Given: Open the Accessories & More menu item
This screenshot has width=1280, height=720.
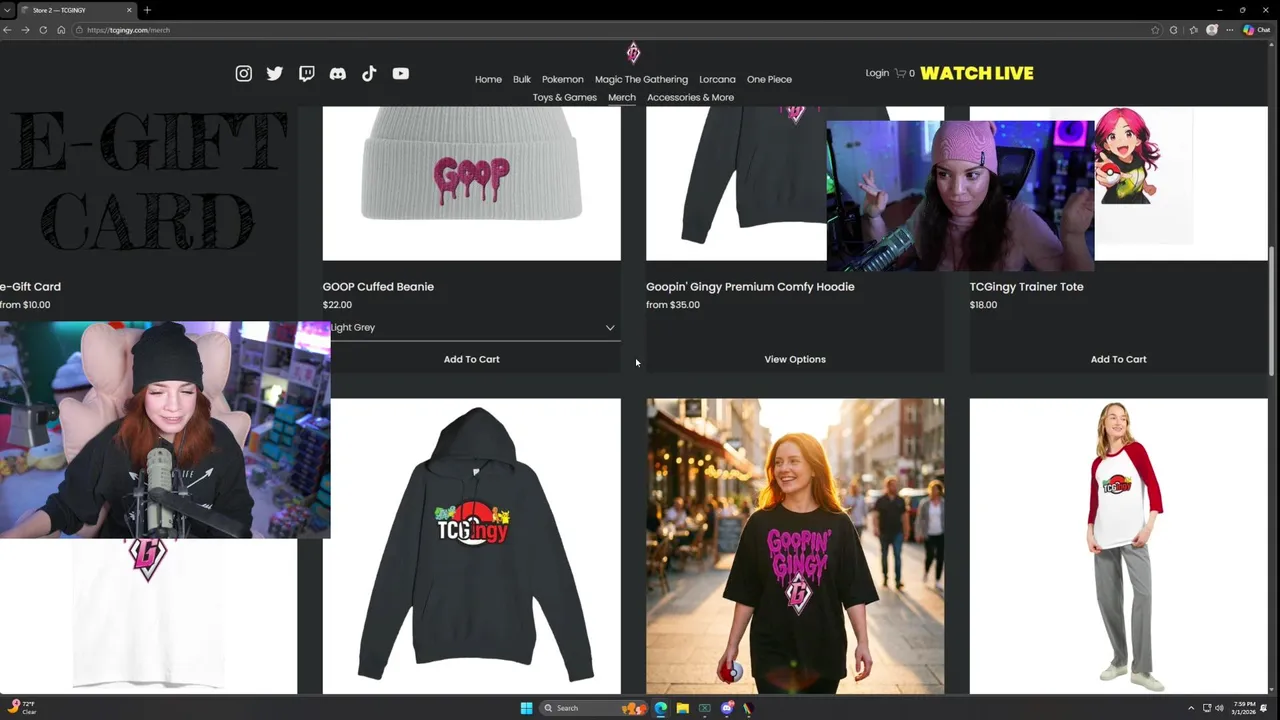Looking at the screenshot, I should (690, 97).
